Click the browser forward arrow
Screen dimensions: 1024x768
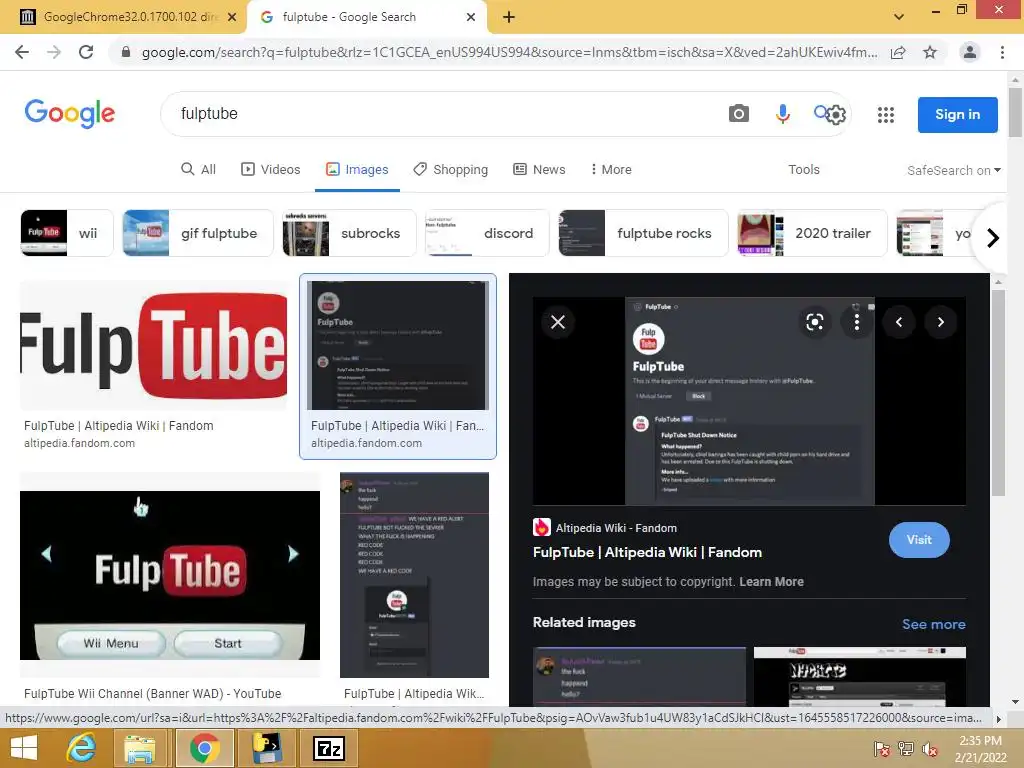click(54, 52)
